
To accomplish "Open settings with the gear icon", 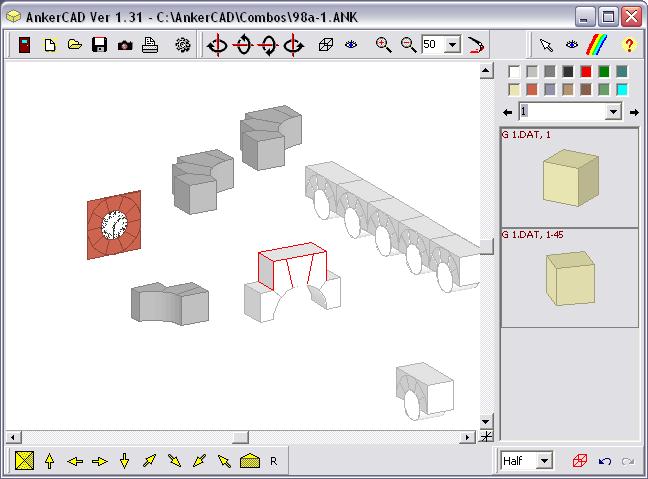I will click(x=182, y=45).
